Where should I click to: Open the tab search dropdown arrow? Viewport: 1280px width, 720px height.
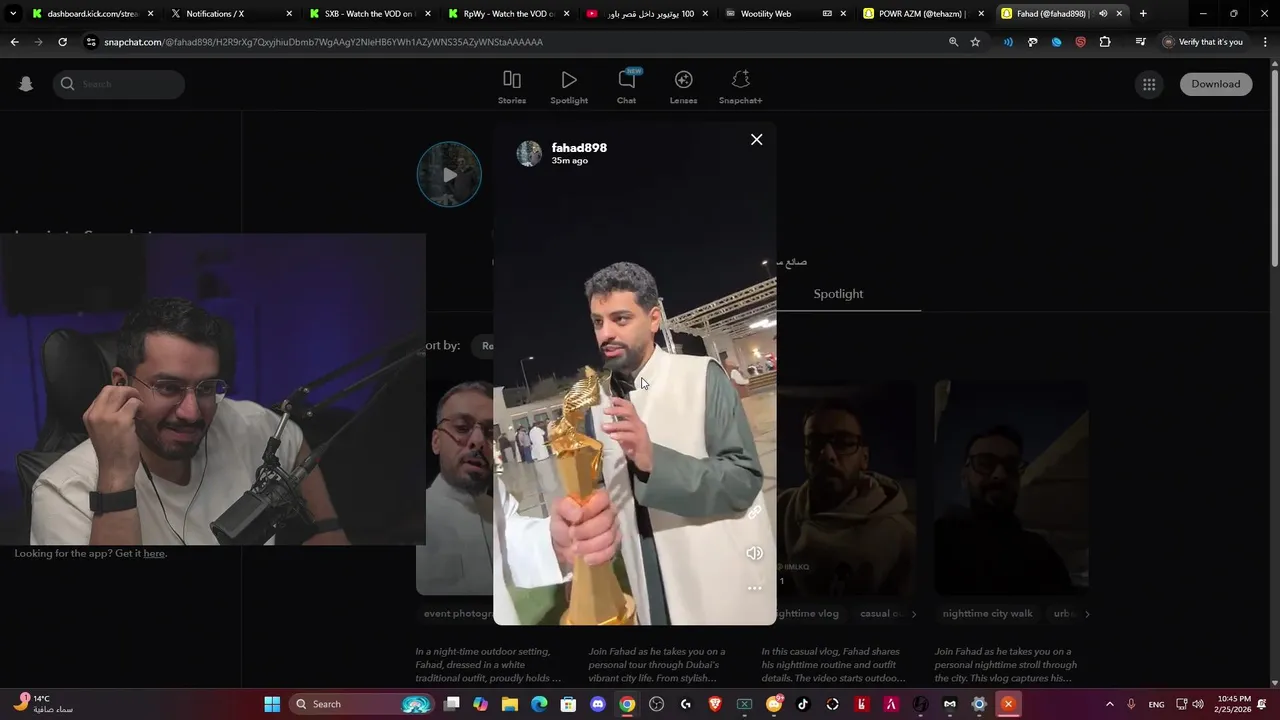[13, 14]
